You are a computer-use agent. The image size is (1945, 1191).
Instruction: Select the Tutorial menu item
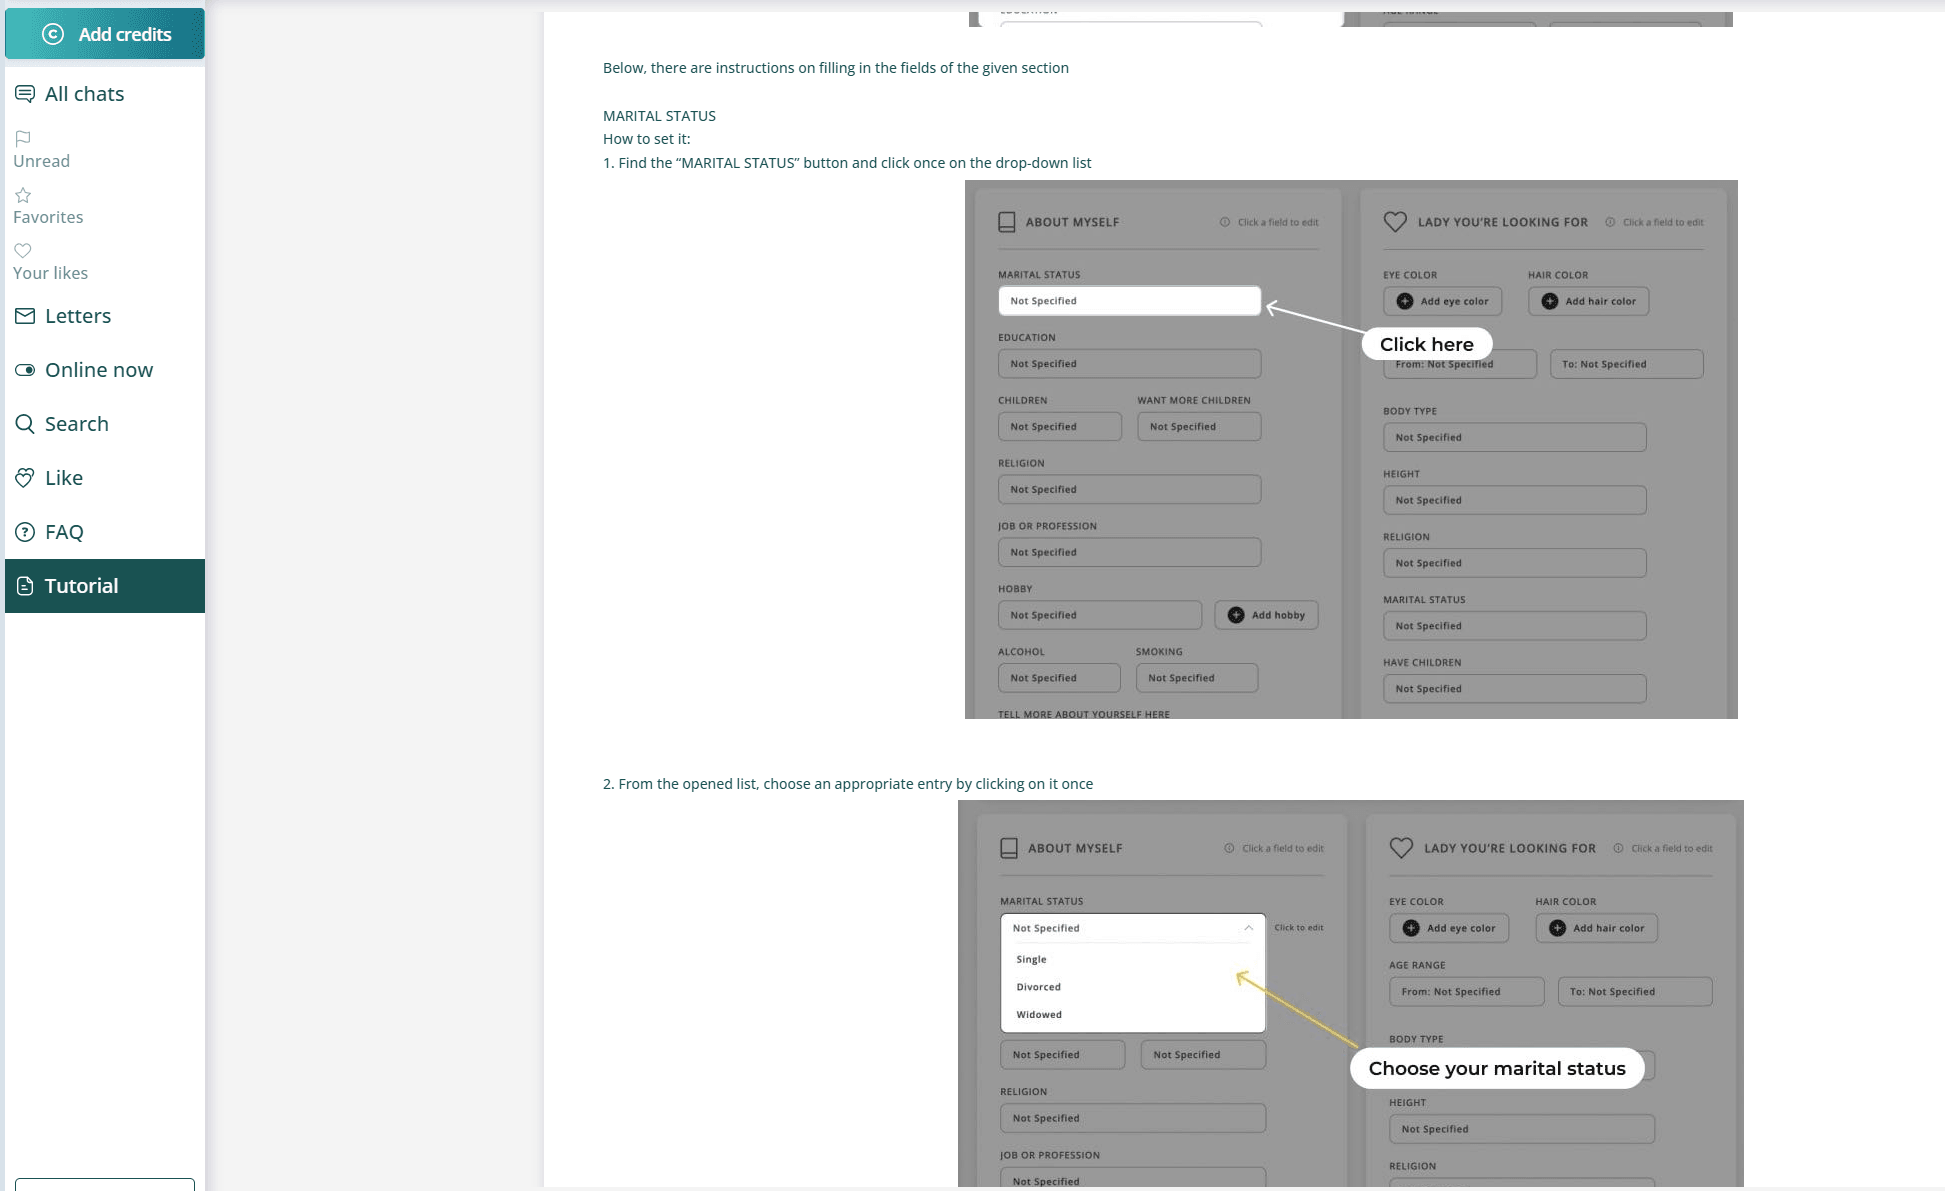point(105,586)
